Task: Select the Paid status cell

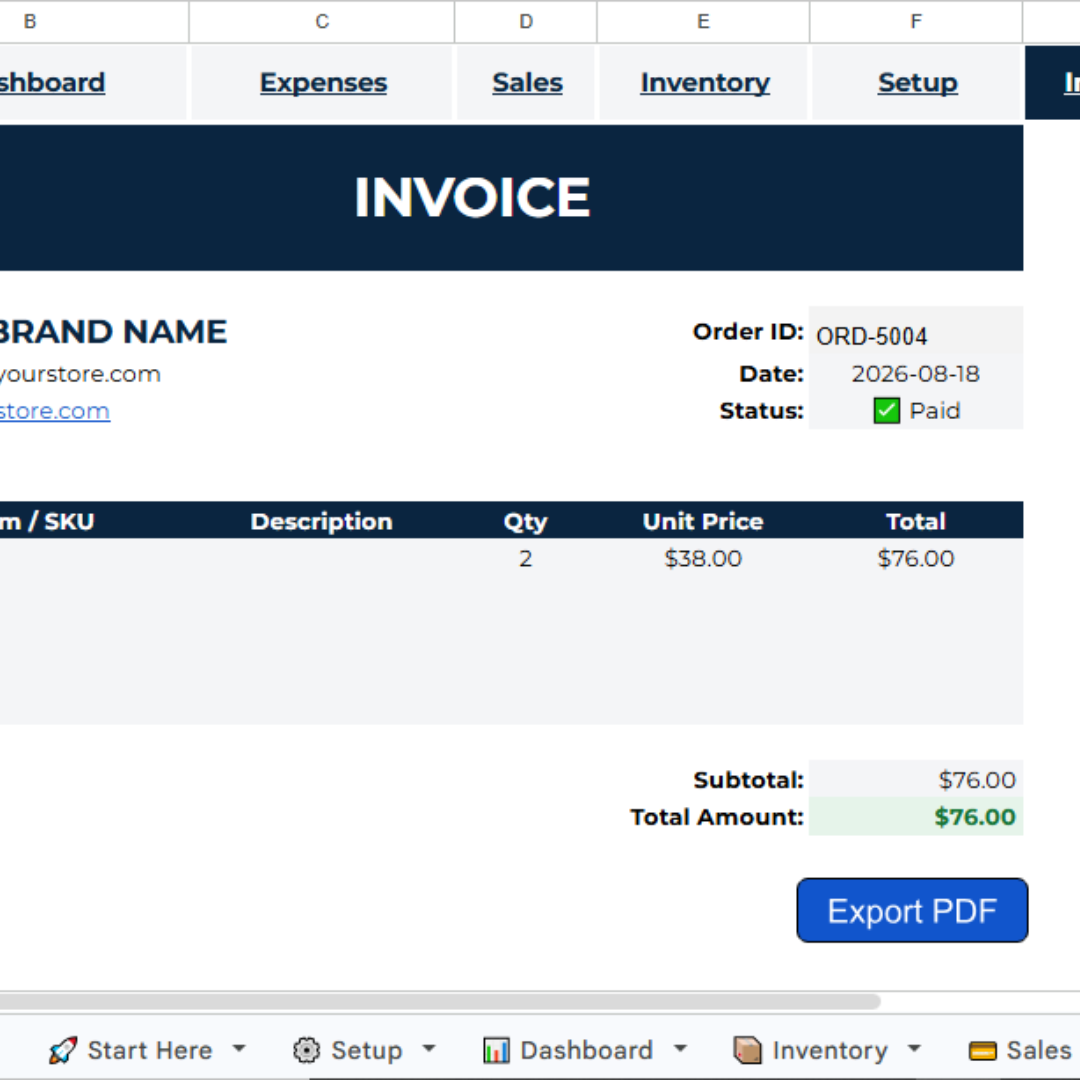Action: click(x=915, y=411)
